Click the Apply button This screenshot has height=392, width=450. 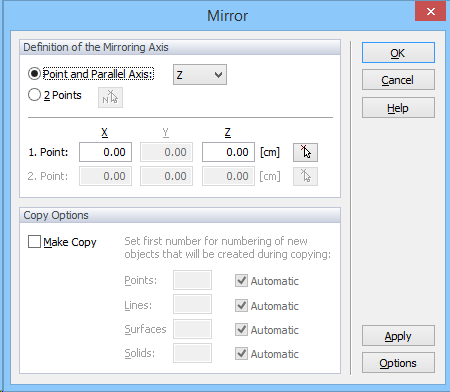(398, 336)
